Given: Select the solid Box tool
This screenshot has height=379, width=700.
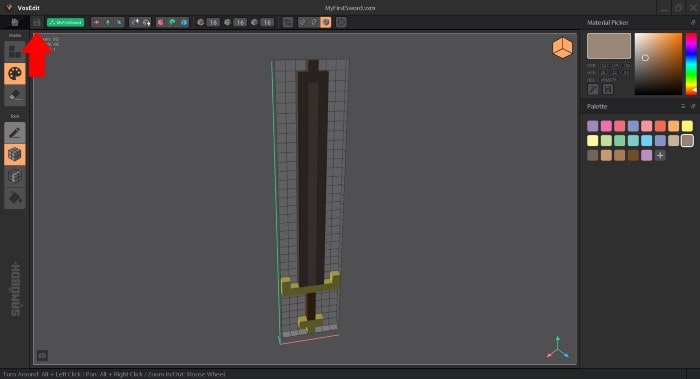Looking at the screenshot, I should [x=15, y=154].
